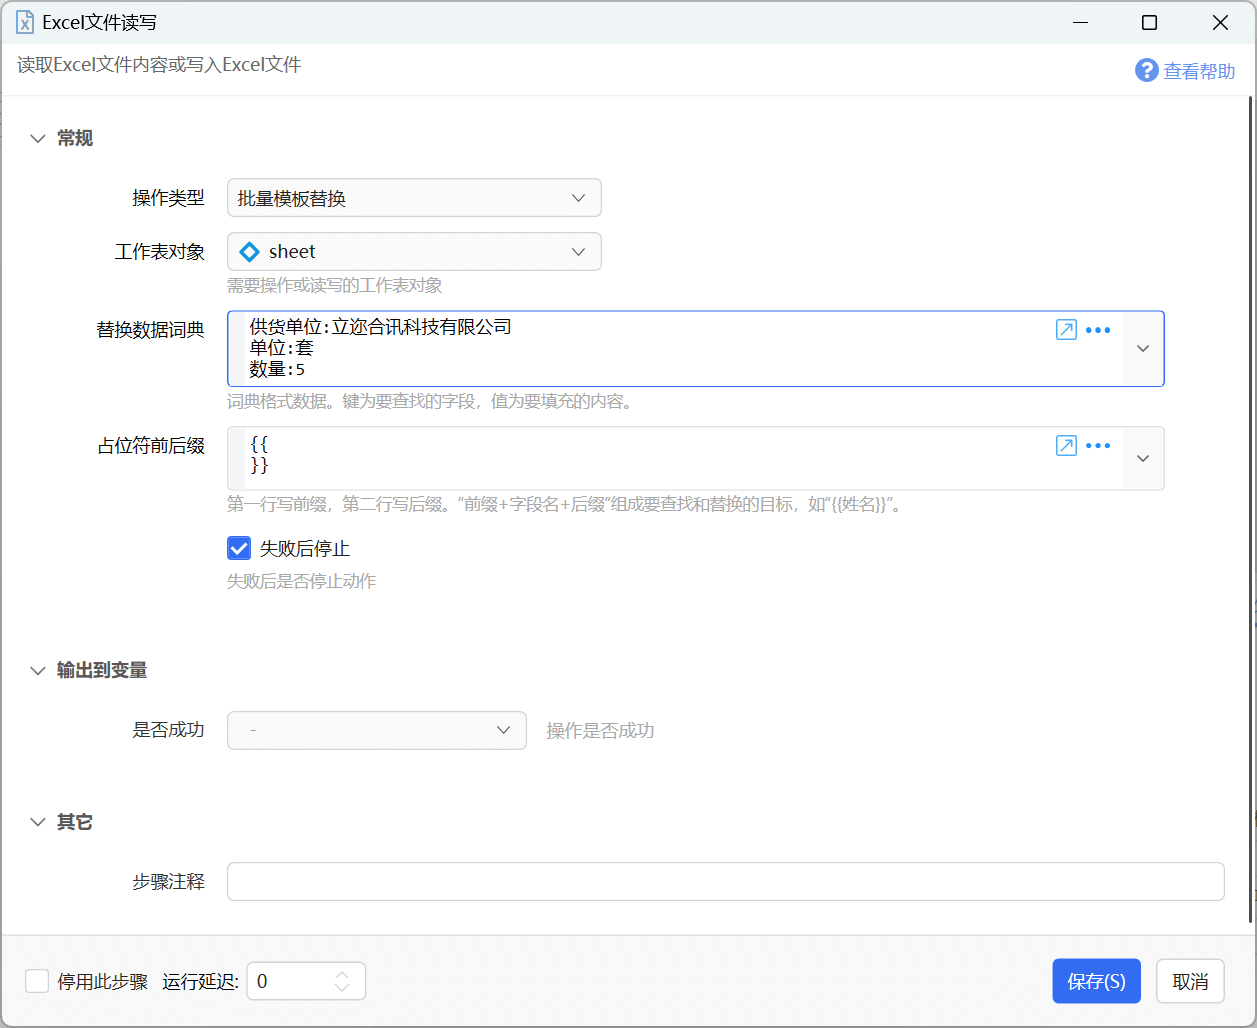The image size is (1257, 1028).
Task: Click the blue question mark help icon
Action: tap(1146, 70)
